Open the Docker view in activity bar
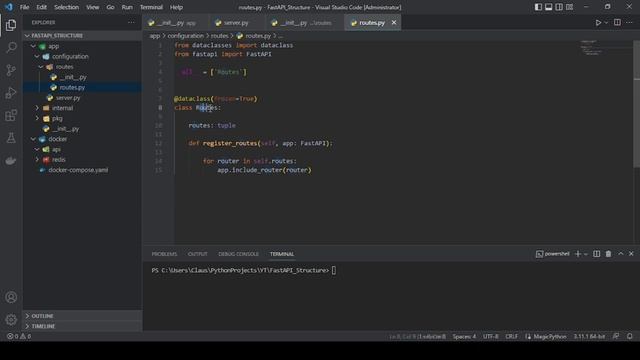 pos(11,160)
